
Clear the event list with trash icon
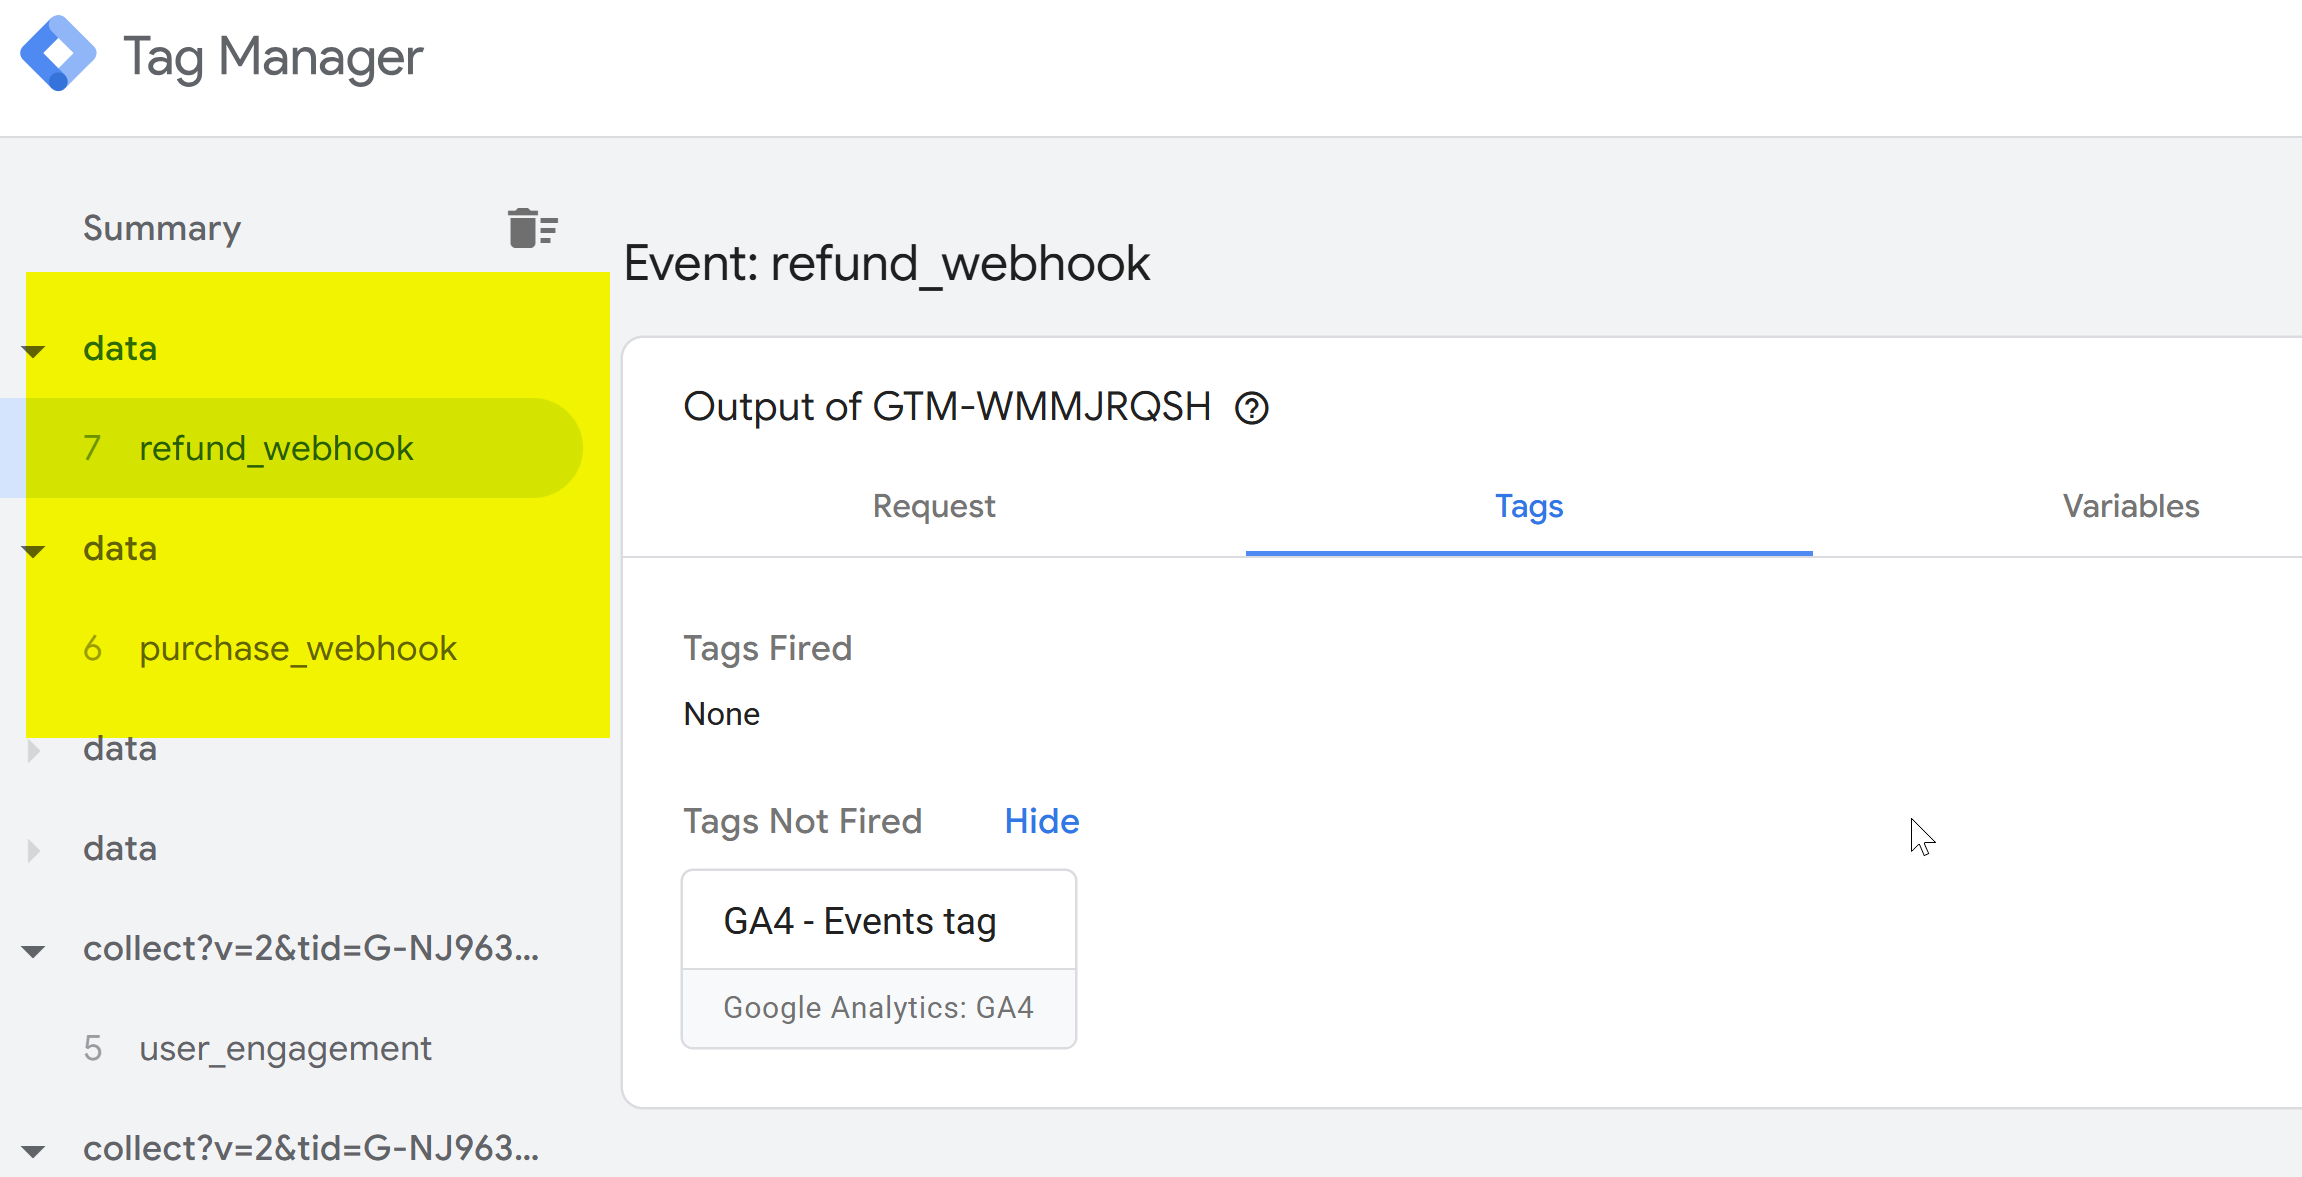click(x=532, y=228)
